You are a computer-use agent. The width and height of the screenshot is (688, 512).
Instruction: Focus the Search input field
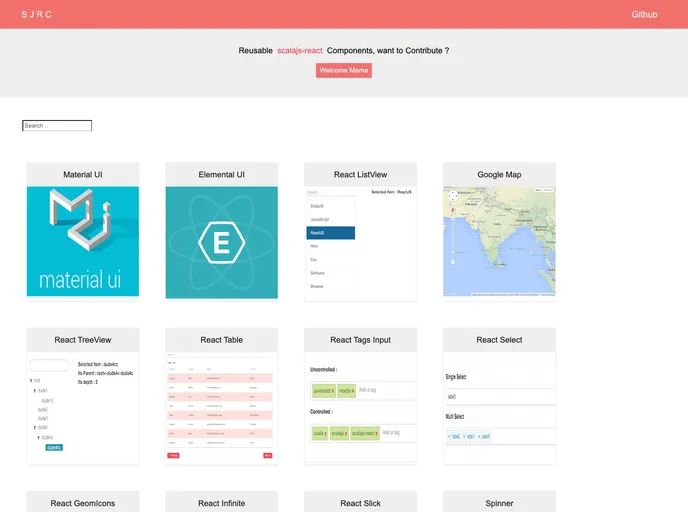[57, 125]
